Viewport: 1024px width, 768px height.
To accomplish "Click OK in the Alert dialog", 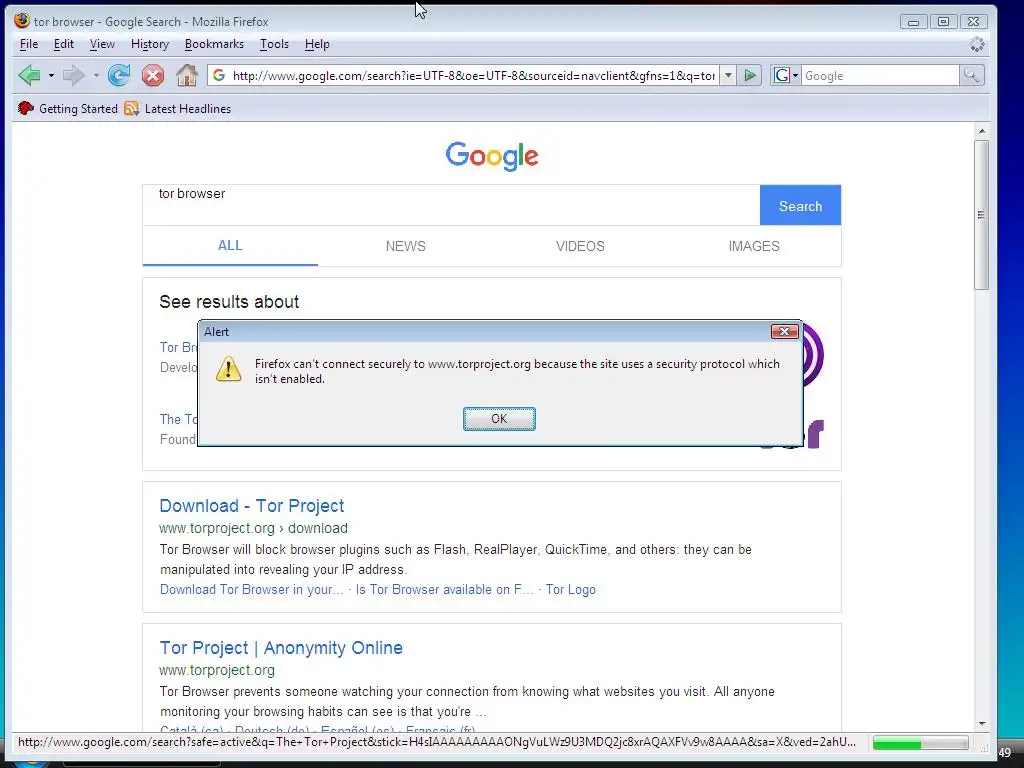I will click(499, 419).
